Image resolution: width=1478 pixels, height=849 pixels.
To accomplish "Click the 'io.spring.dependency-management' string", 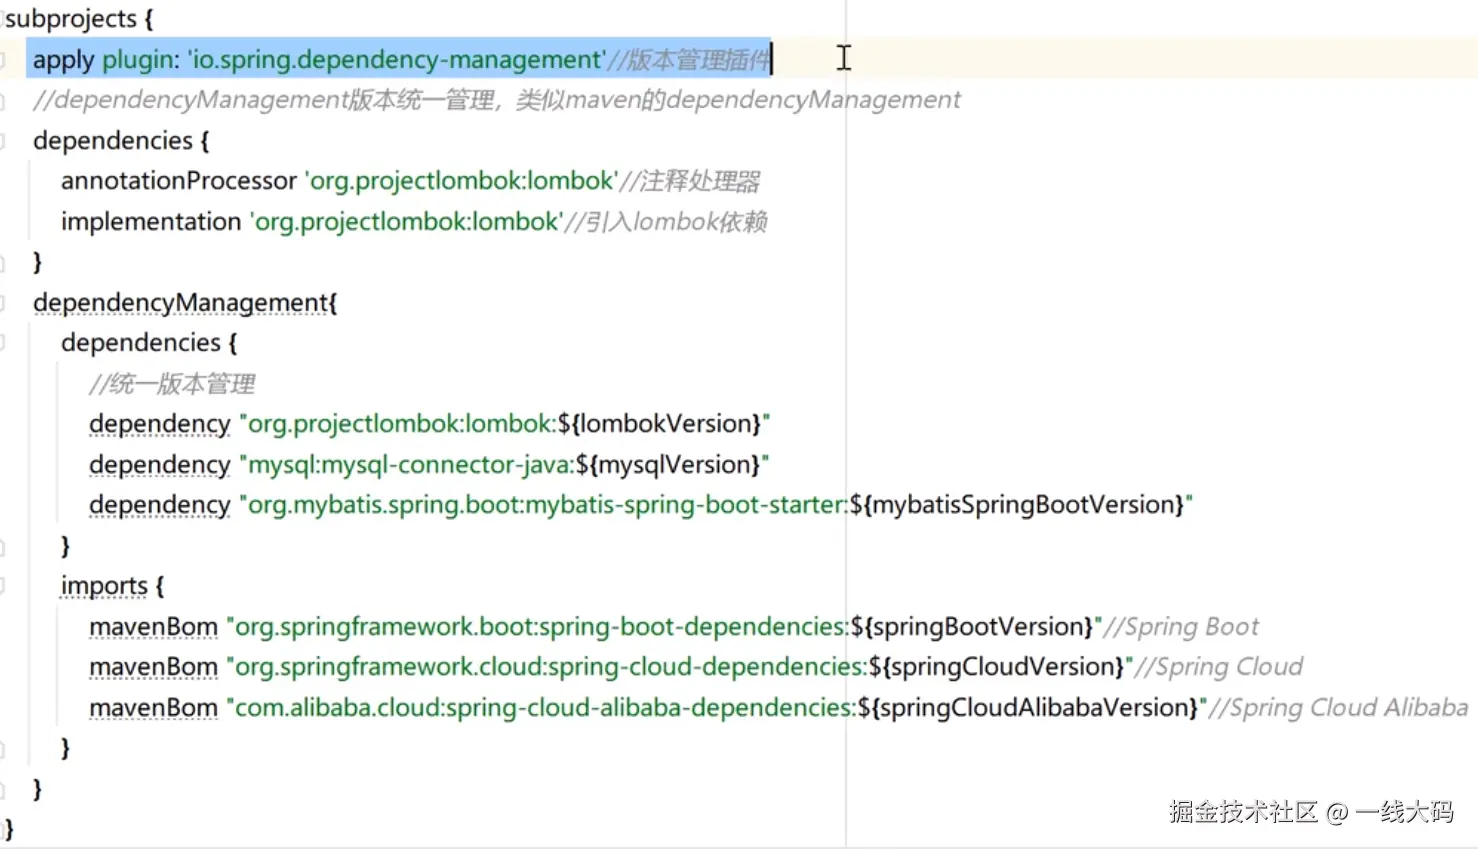I will click(397, 60).
